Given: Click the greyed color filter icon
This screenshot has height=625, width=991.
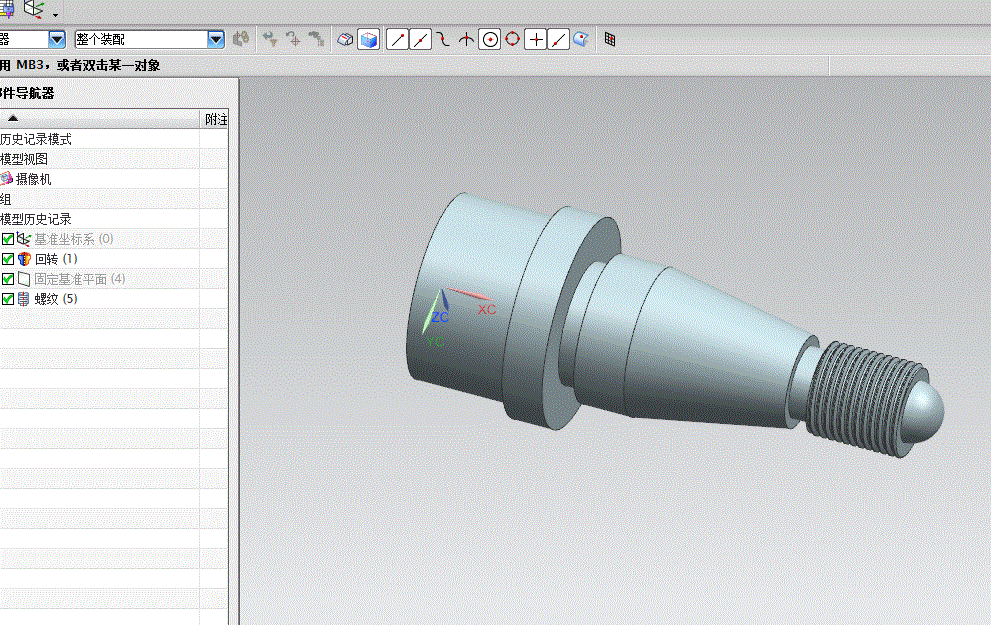Looking at the screenshot, I should pos(241,39).
